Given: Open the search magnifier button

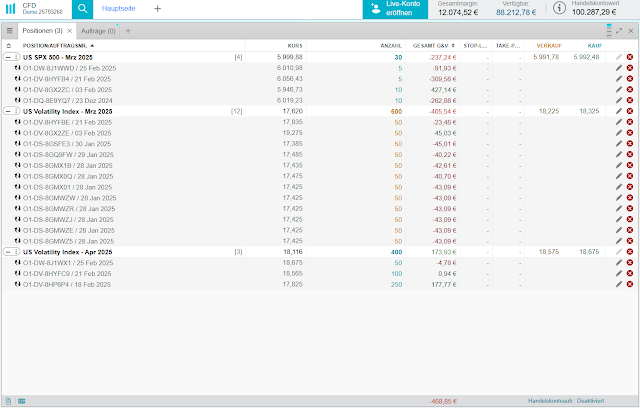Looking at the screenshot, I should tap(82, 9).
